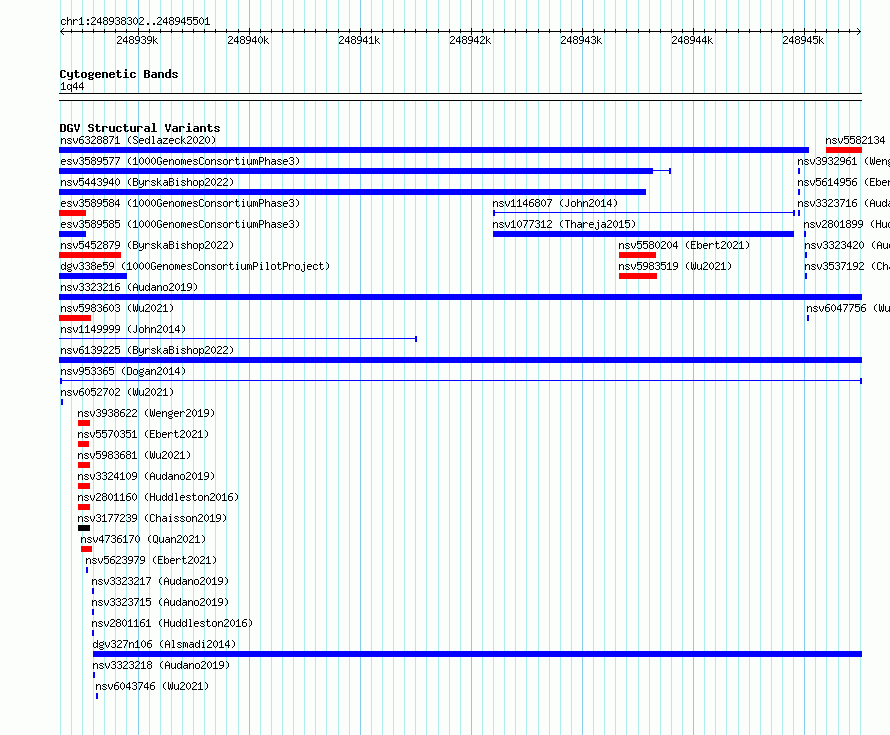Click the blue bar under dgv338e59
The image size is (890, 735).
pyautogui.click(x=93, y=276)
